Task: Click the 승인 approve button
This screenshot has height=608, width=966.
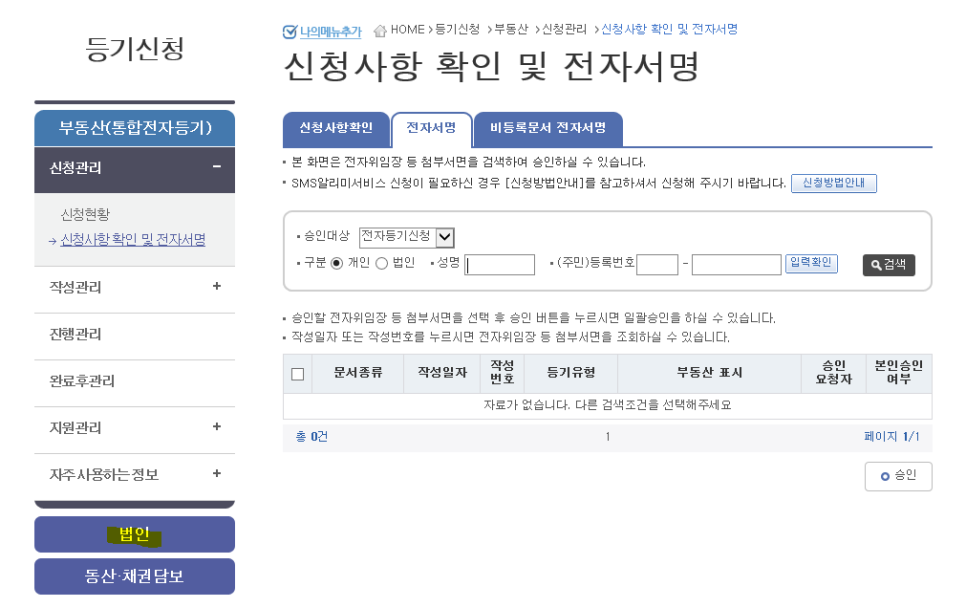Action: (898, 476)
